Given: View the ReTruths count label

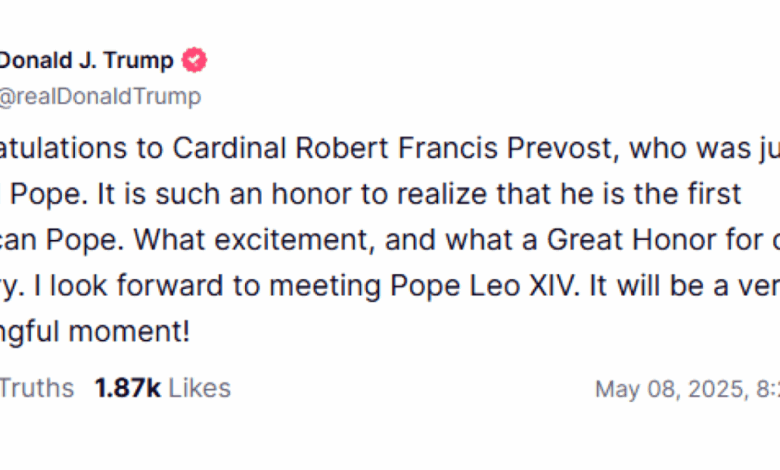Looking at the screenshot, I should click(x=37, y=388).
